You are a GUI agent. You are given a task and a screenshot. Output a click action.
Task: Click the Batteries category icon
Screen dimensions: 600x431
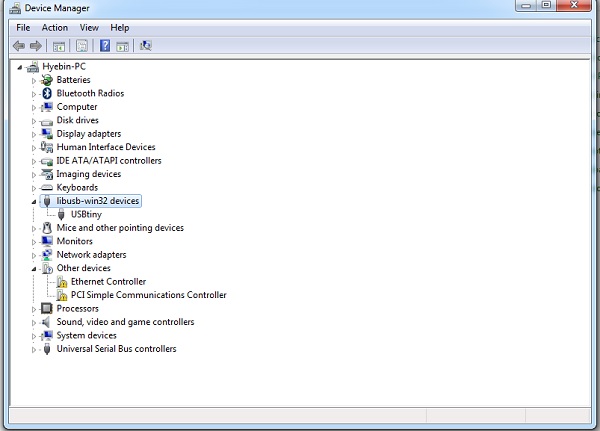tap(47, 80)
